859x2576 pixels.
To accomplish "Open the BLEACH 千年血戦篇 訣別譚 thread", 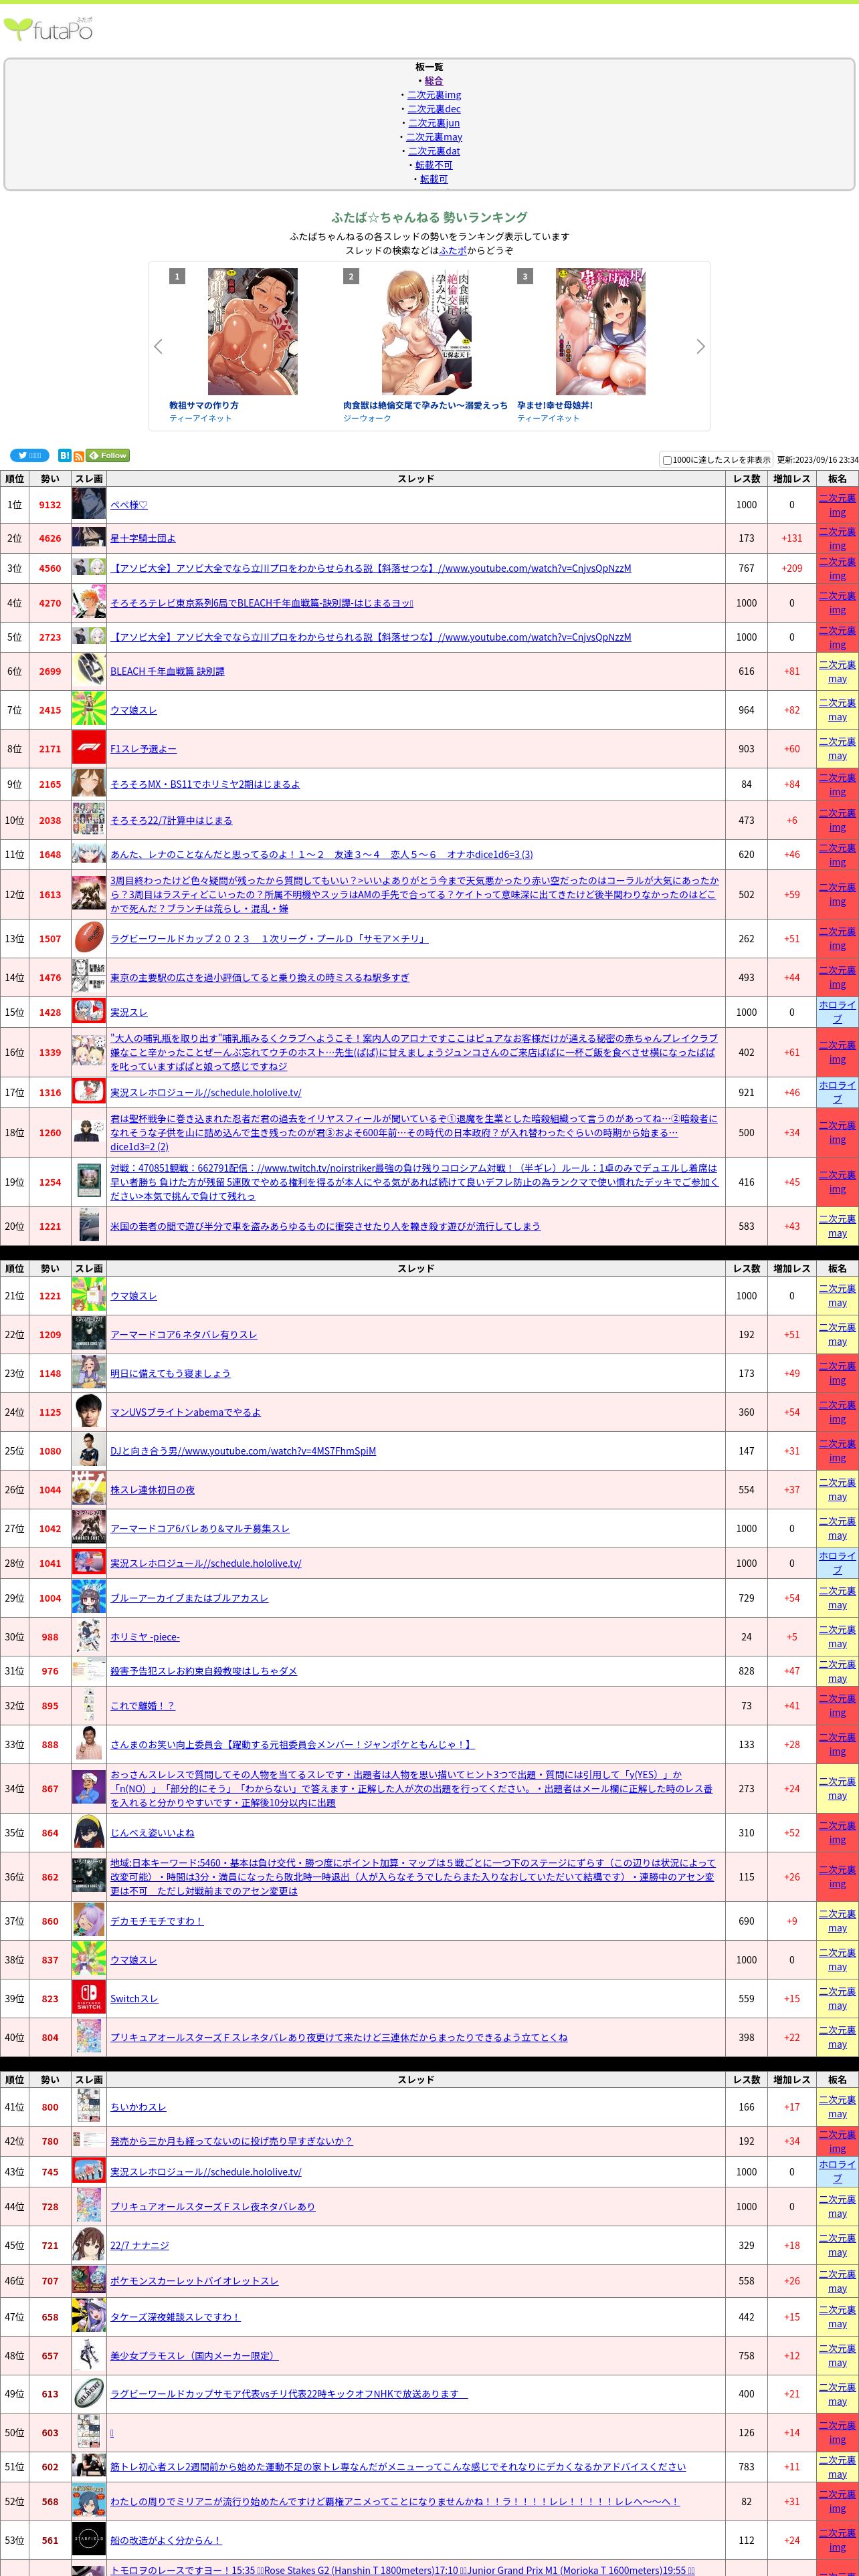I will [167, 671].
